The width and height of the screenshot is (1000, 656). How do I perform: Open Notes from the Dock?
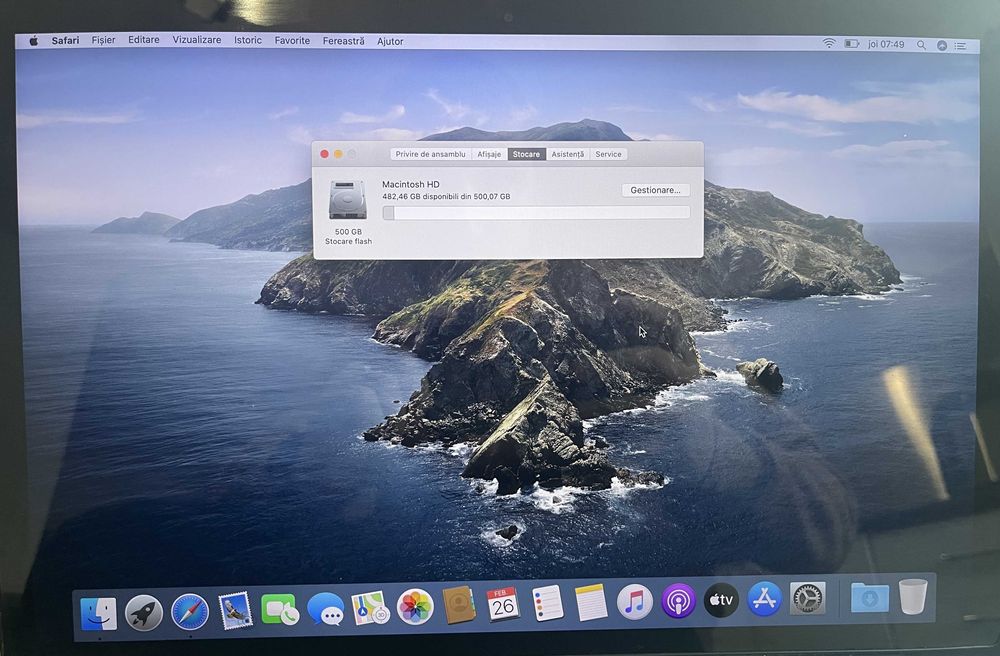[x=591, y=602]
